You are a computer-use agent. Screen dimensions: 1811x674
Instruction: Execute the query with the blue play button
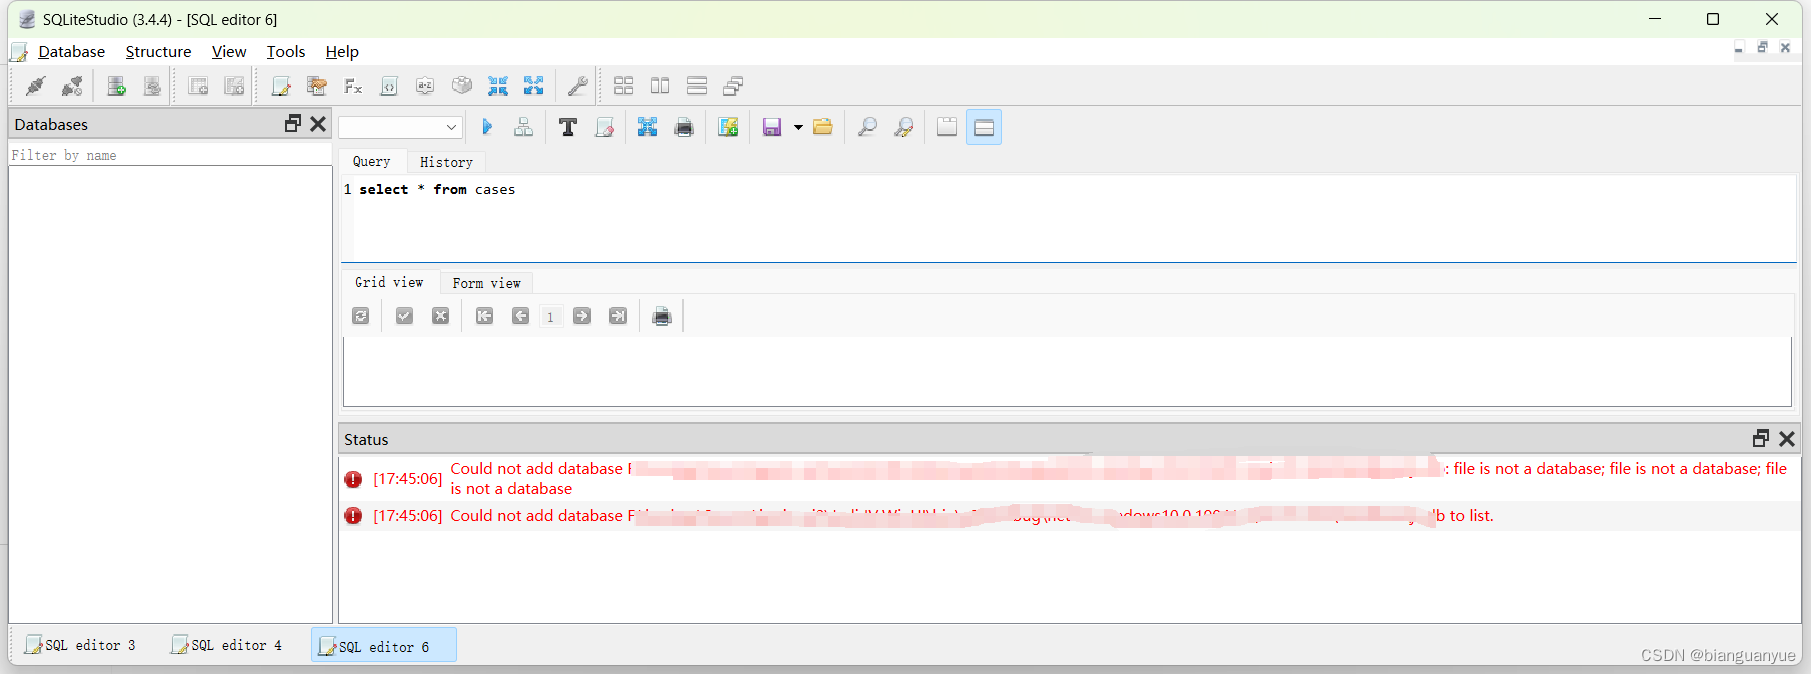click(x=487, y=127)
